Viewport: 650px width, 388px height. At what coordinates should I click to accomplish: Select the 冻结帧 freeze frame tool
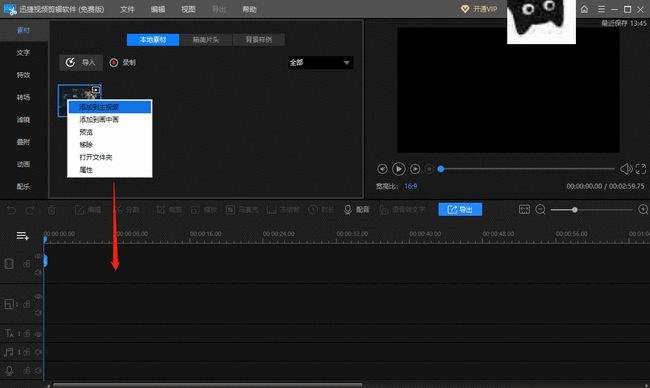click(x=283, y=210)
